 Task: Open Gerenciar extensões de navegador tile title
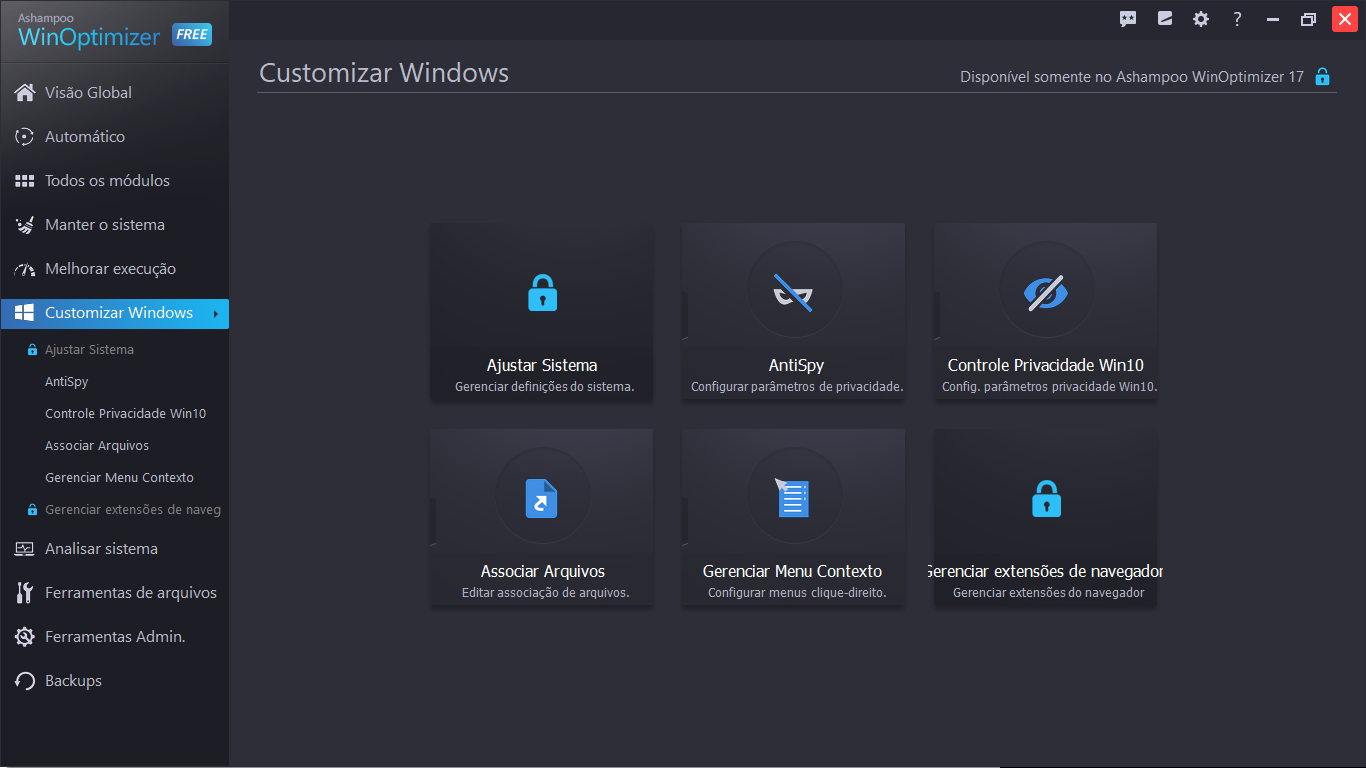click(x=1046, y=571)
